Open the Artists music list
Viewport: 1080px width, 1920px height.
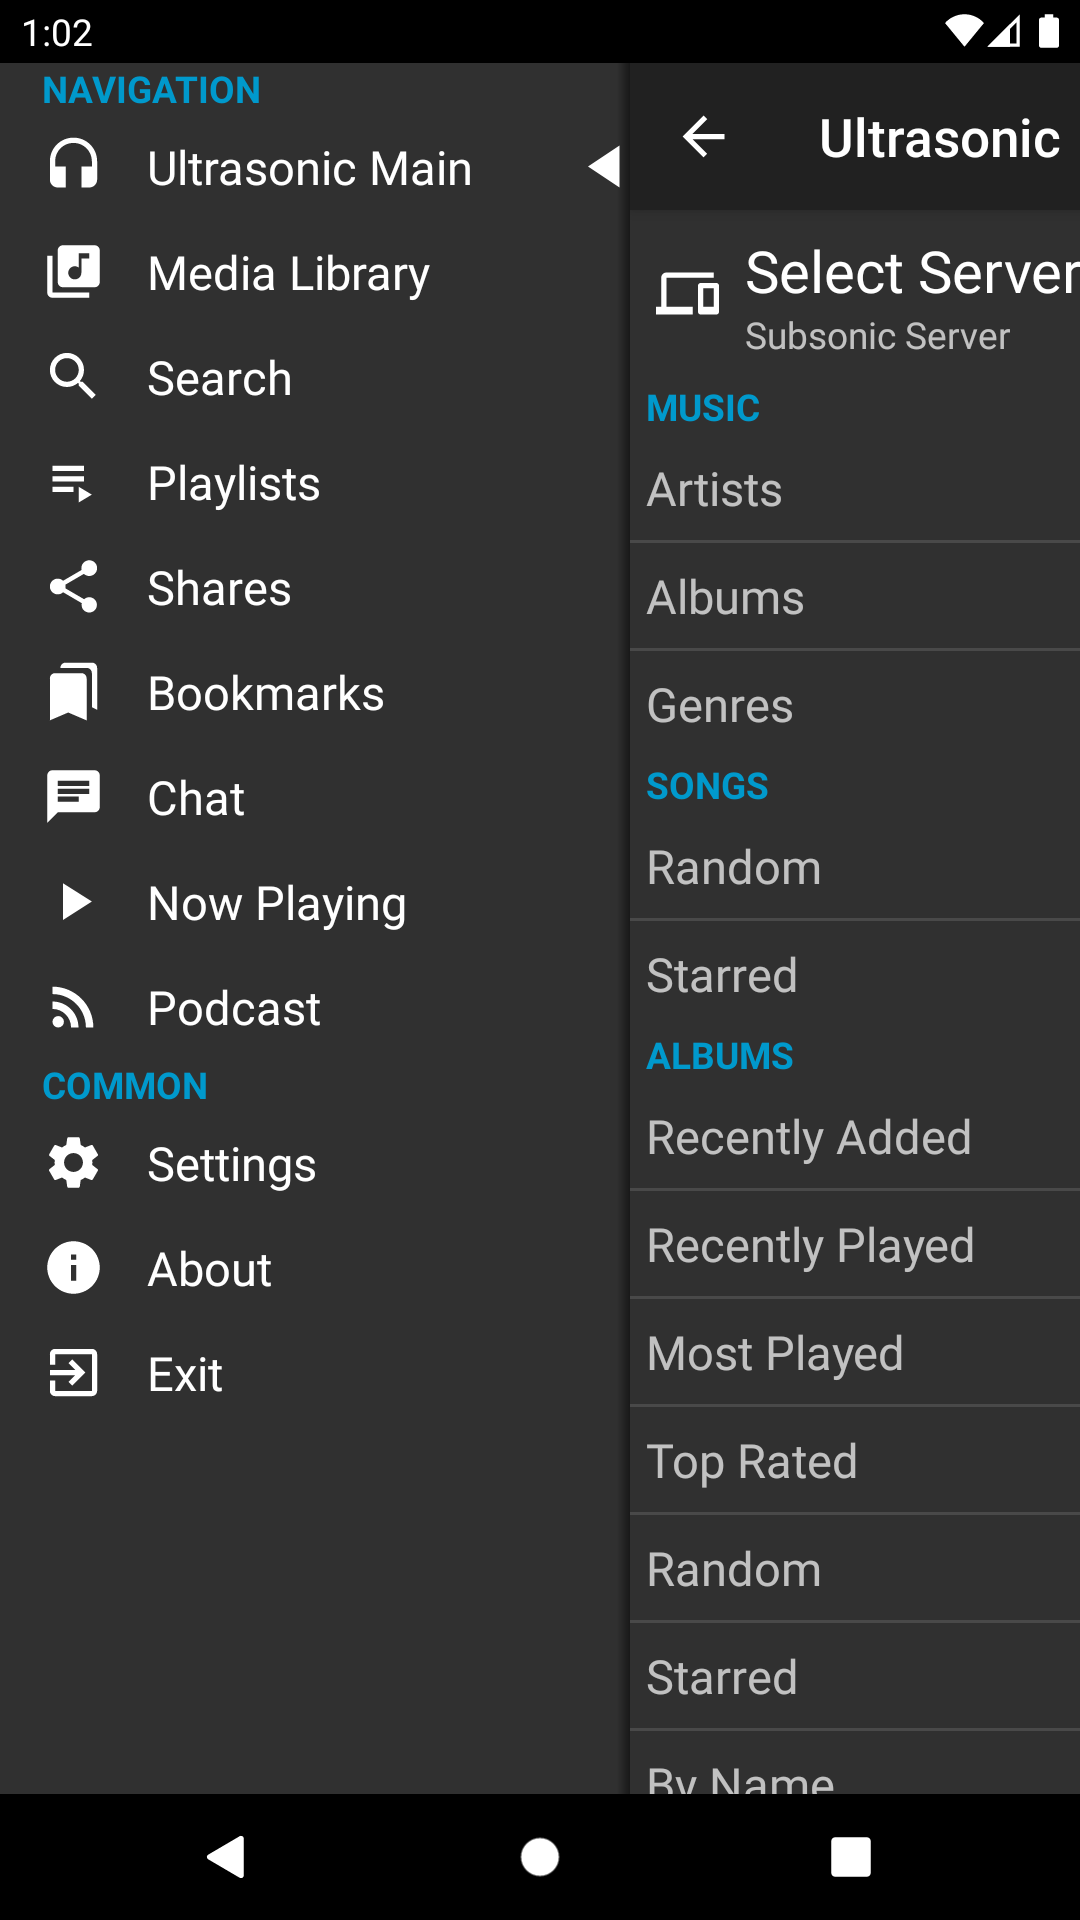[855, 490]
